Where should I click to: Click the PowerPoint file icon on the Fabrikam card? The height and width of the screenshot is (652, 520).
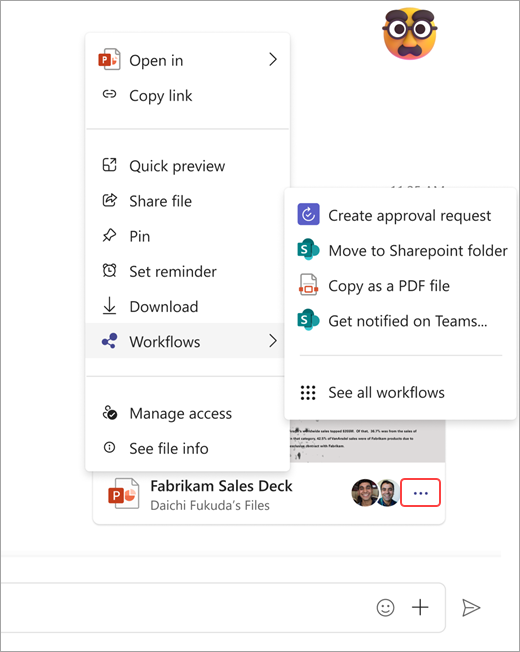pyautogui.click(x=123, y=494)
